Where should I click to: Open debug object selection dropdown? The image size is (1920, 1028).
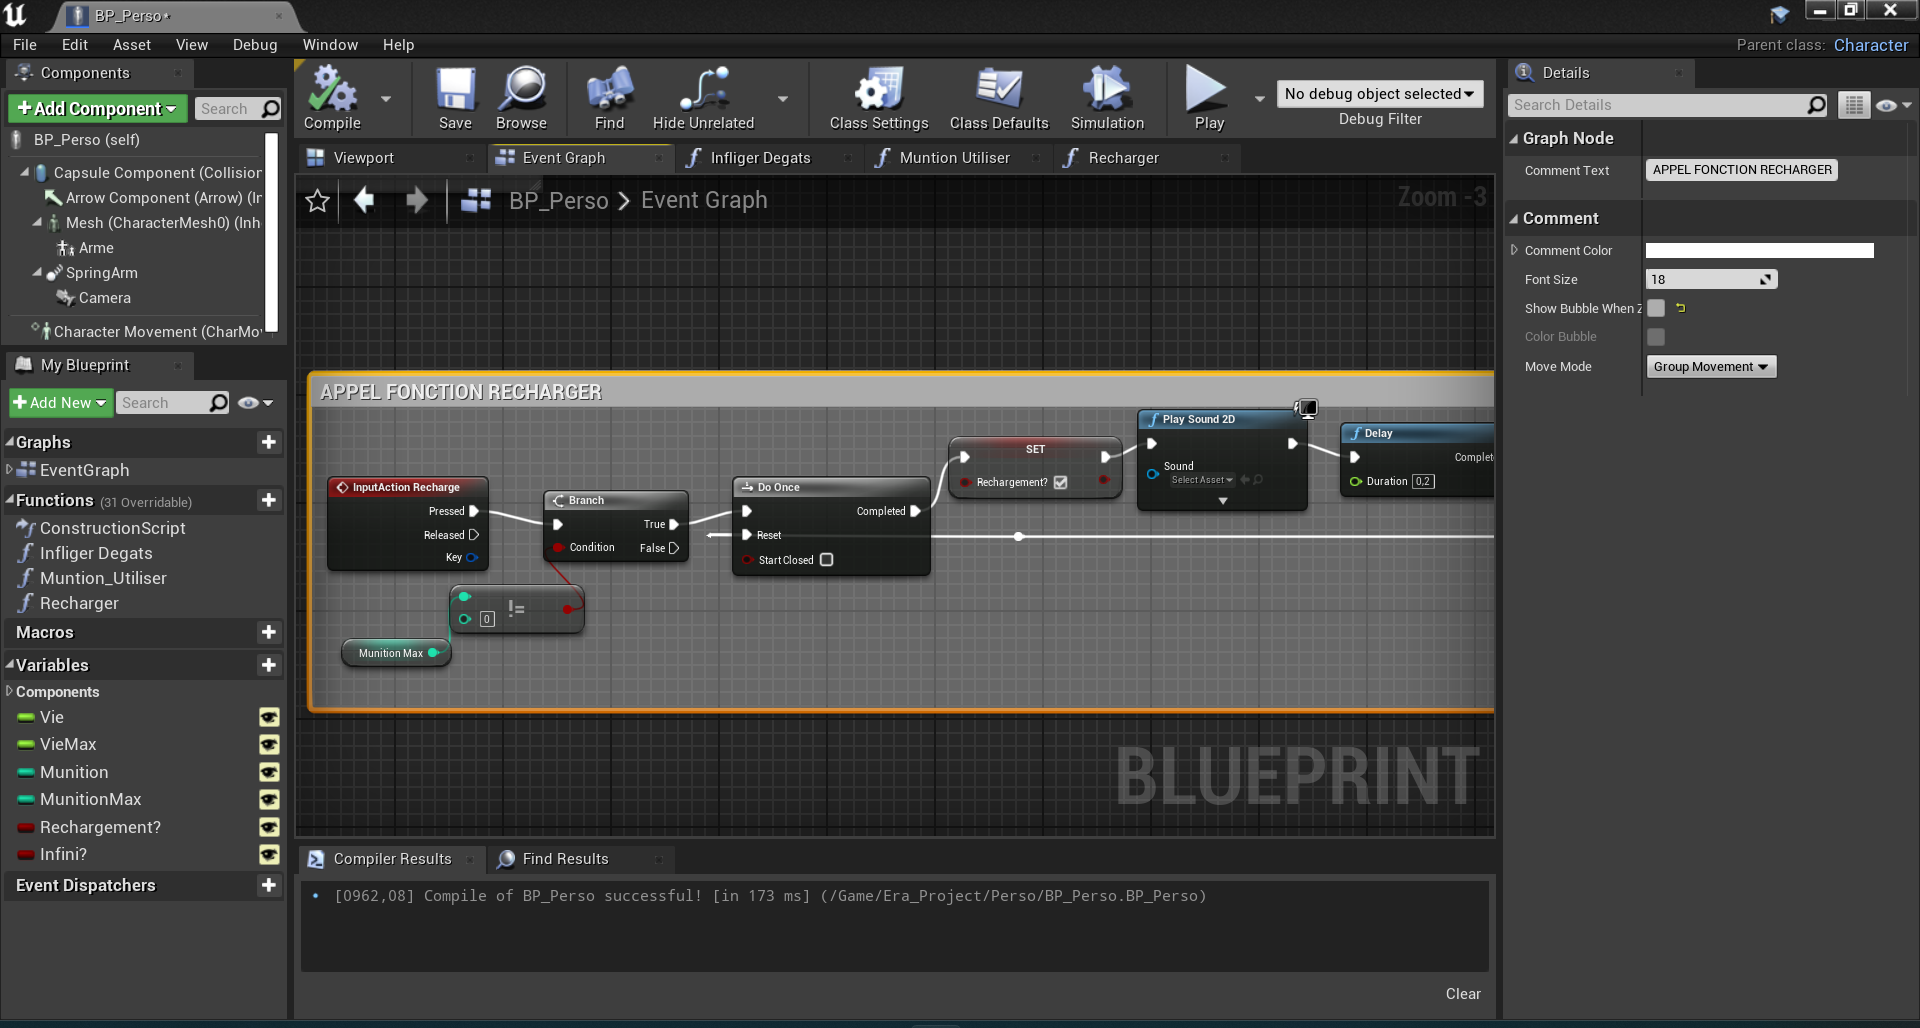tap(1379, 94)
